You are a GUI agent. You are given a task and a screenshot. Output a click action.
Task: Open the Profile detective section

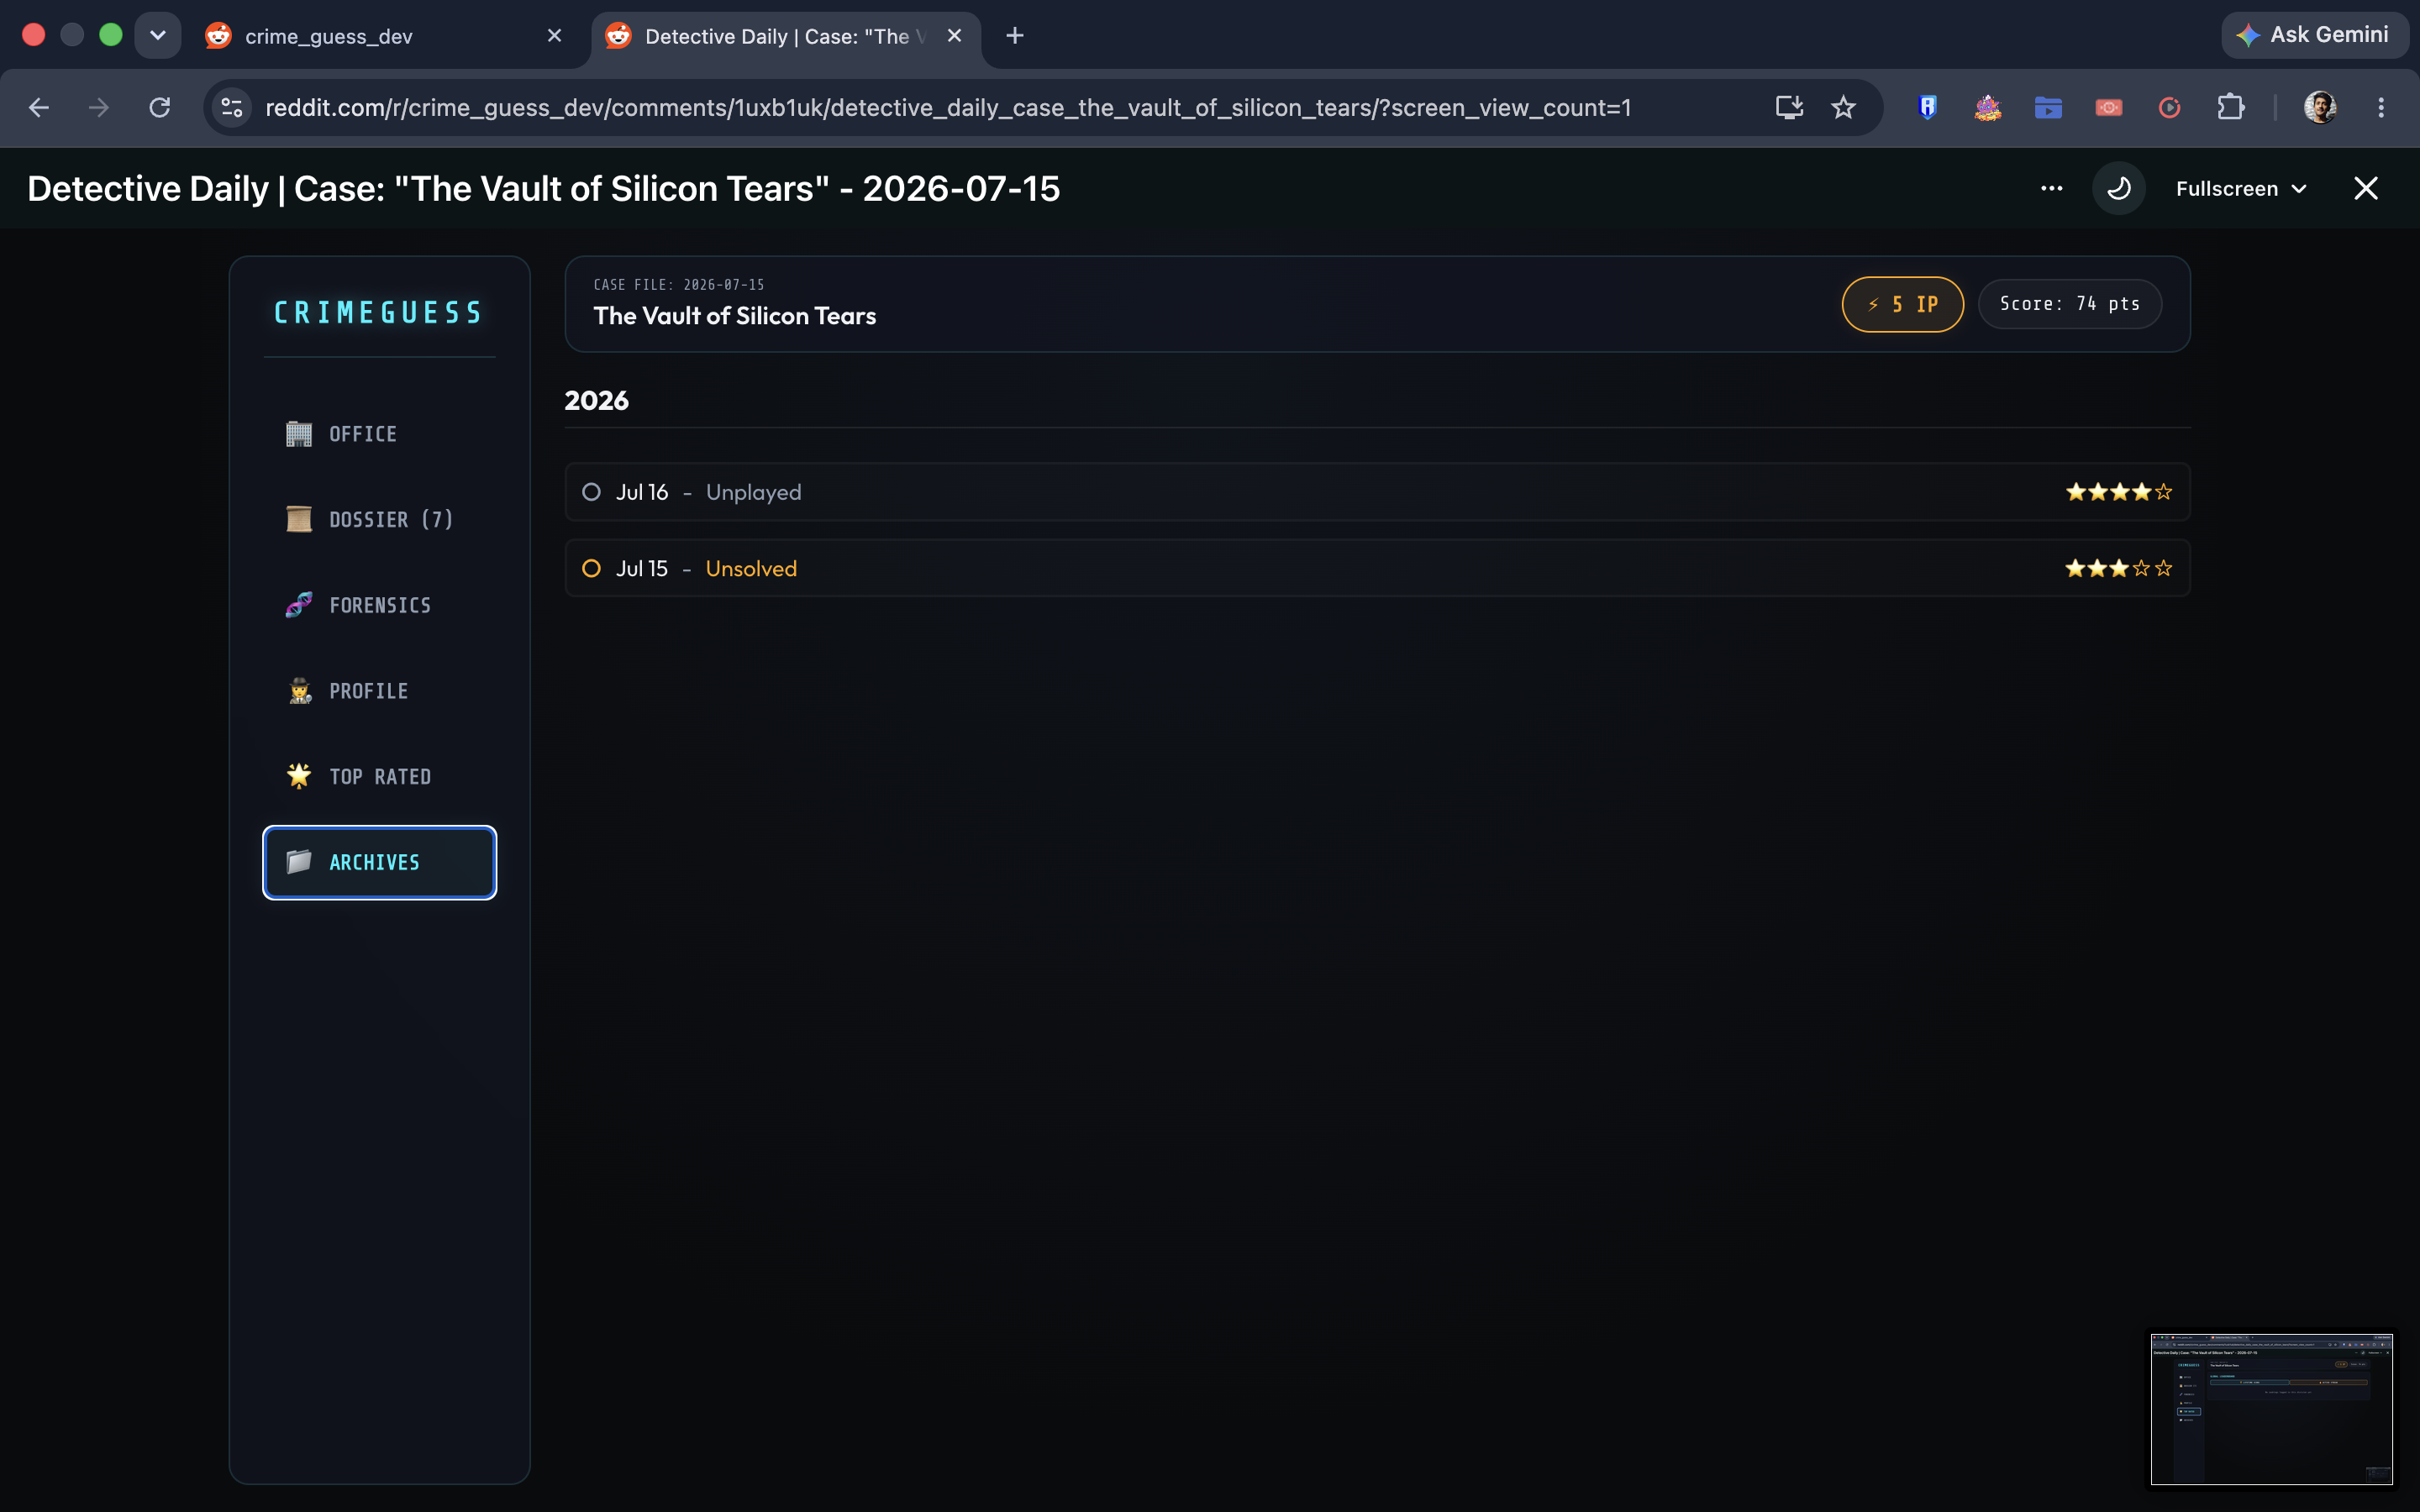click(379, 691)
